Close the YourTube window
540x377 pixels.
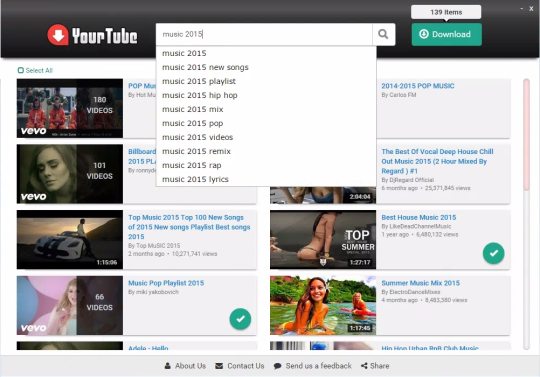click(531, 9)
